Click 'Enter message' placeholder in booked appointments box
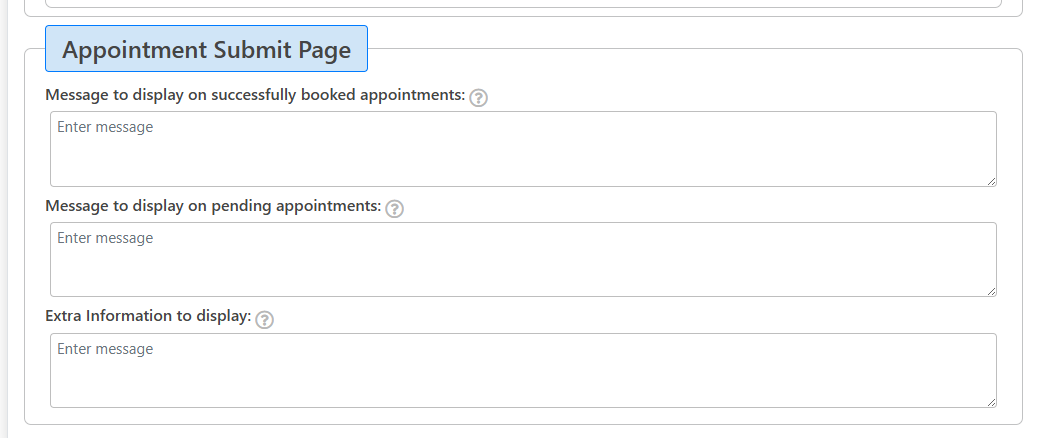Image resolution: width=1037 pixels, height=438 pixels. point(105,127)
